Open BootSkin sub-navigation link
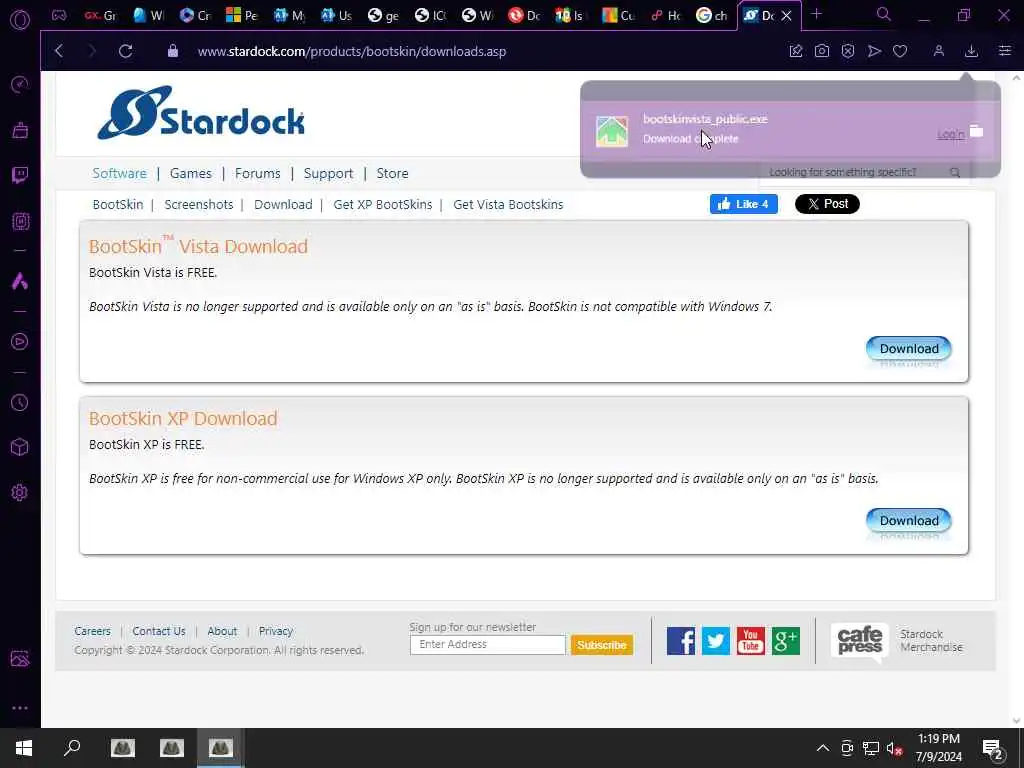The image size is (1024, 768). (118, 204)
